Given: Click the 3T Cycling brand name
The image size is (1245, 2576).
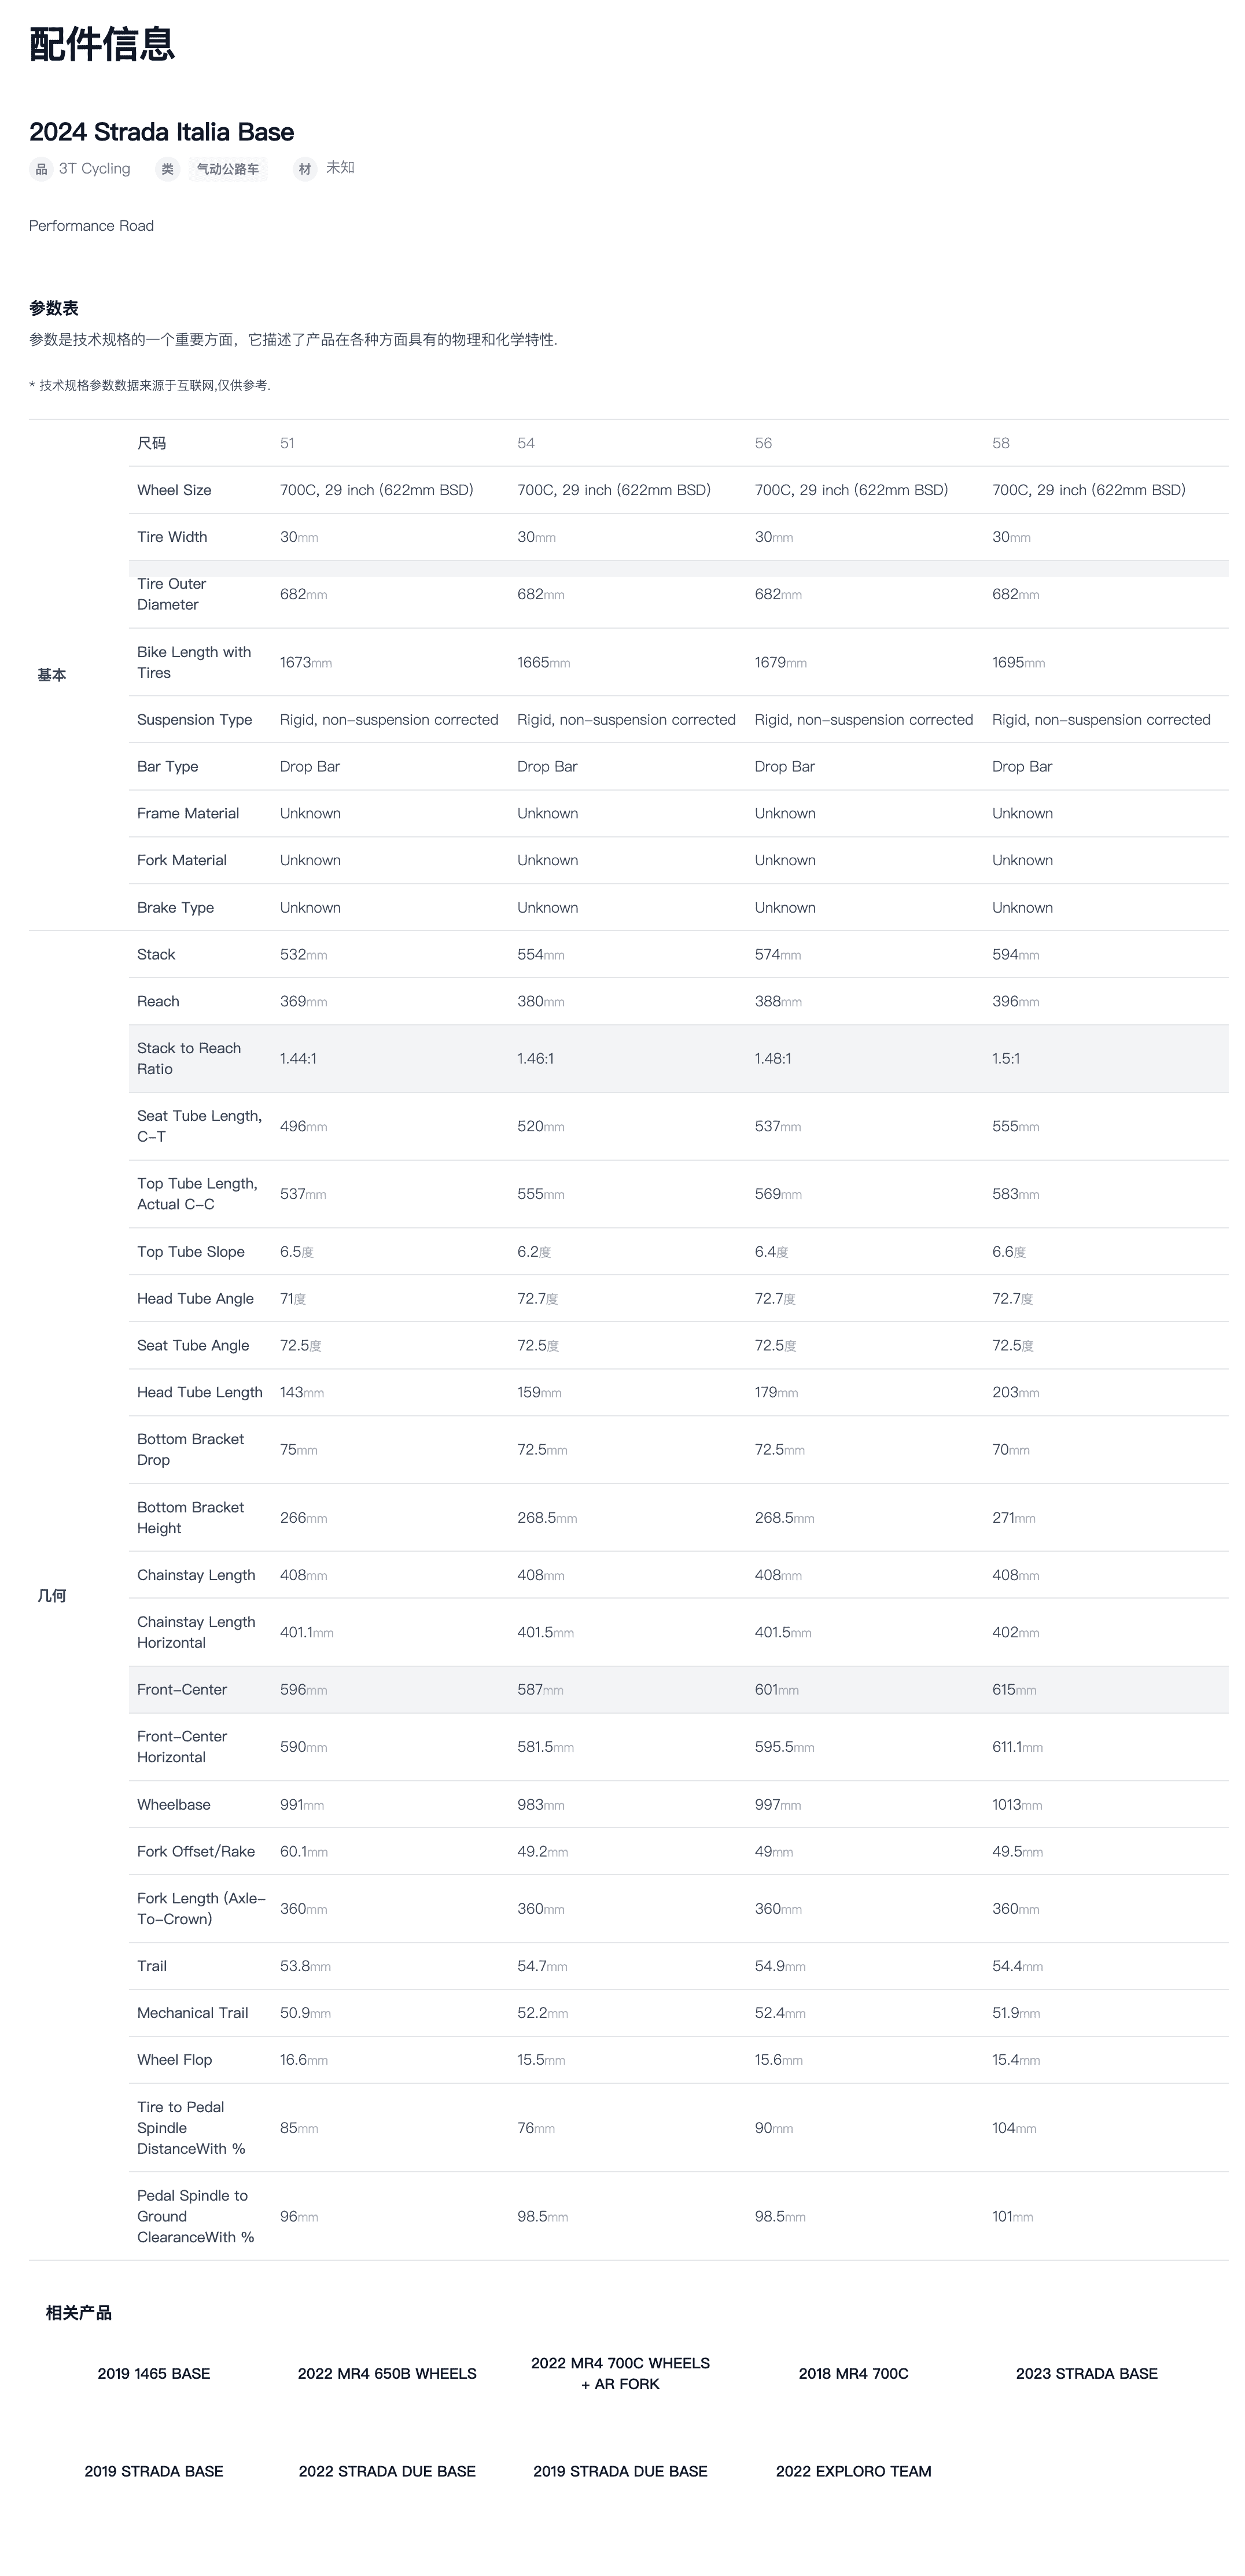Looking at the screenshot, I should click(x=94, y=168).
